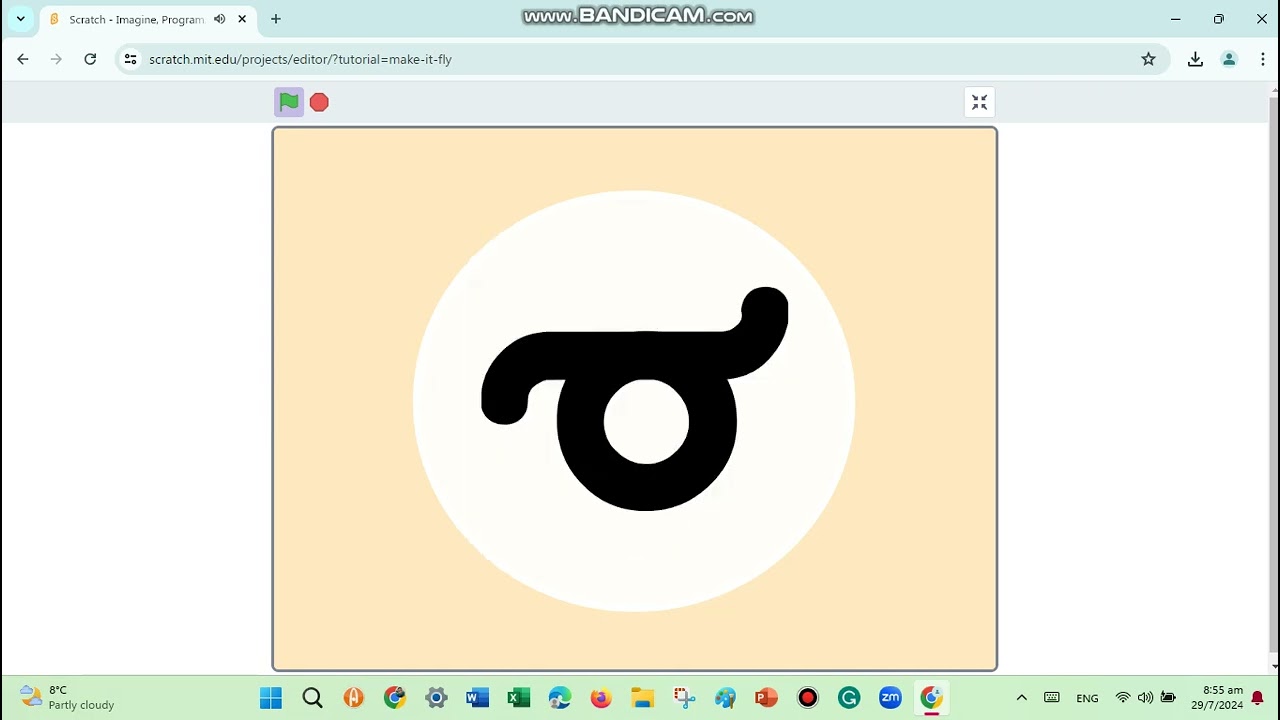Screen dimensions: 1280x720
Task: Open Snipping Tool from taskbar
Action: pos(684,698)
